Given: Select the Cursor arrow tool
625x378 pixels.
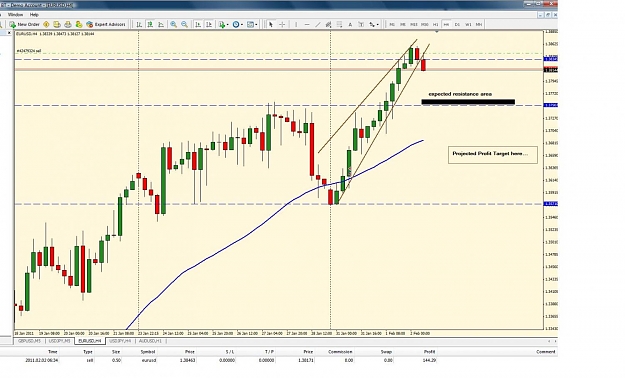Looking at the screenshot, I should click(271, 24).
